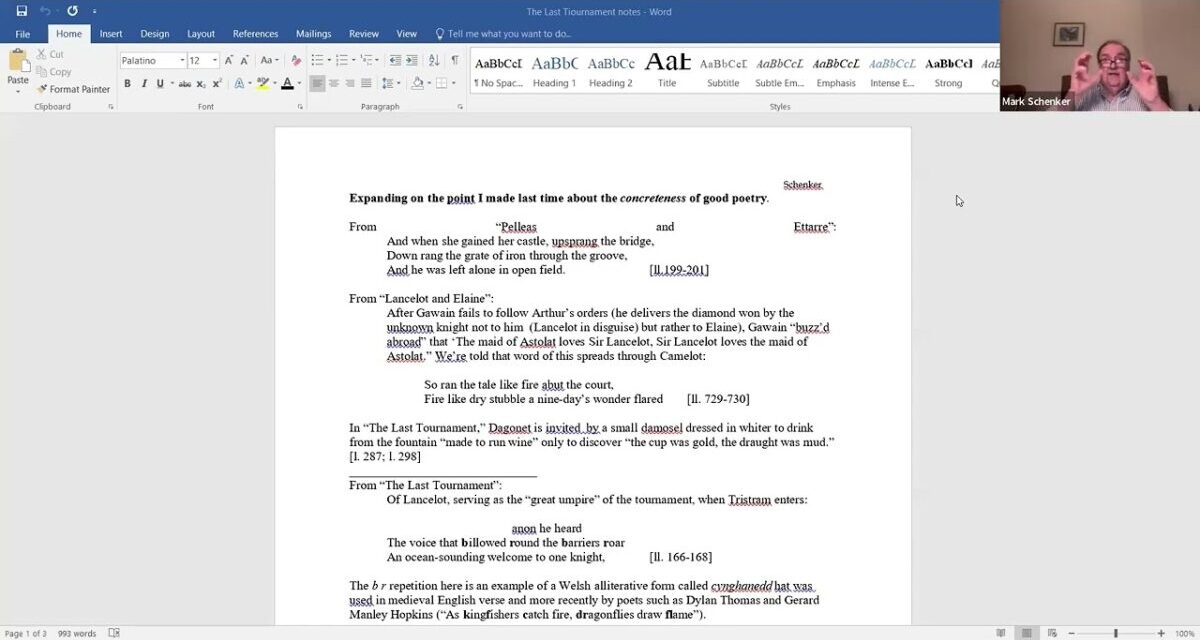Switch to the Design tab
Screen dimensions: 1200x640
(x=154, y=34)
